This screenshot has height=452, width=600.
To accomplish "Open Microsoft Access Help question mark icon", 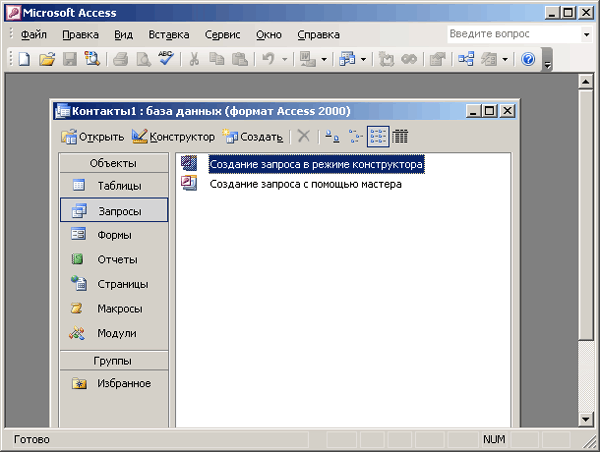I will click(528, 59).
